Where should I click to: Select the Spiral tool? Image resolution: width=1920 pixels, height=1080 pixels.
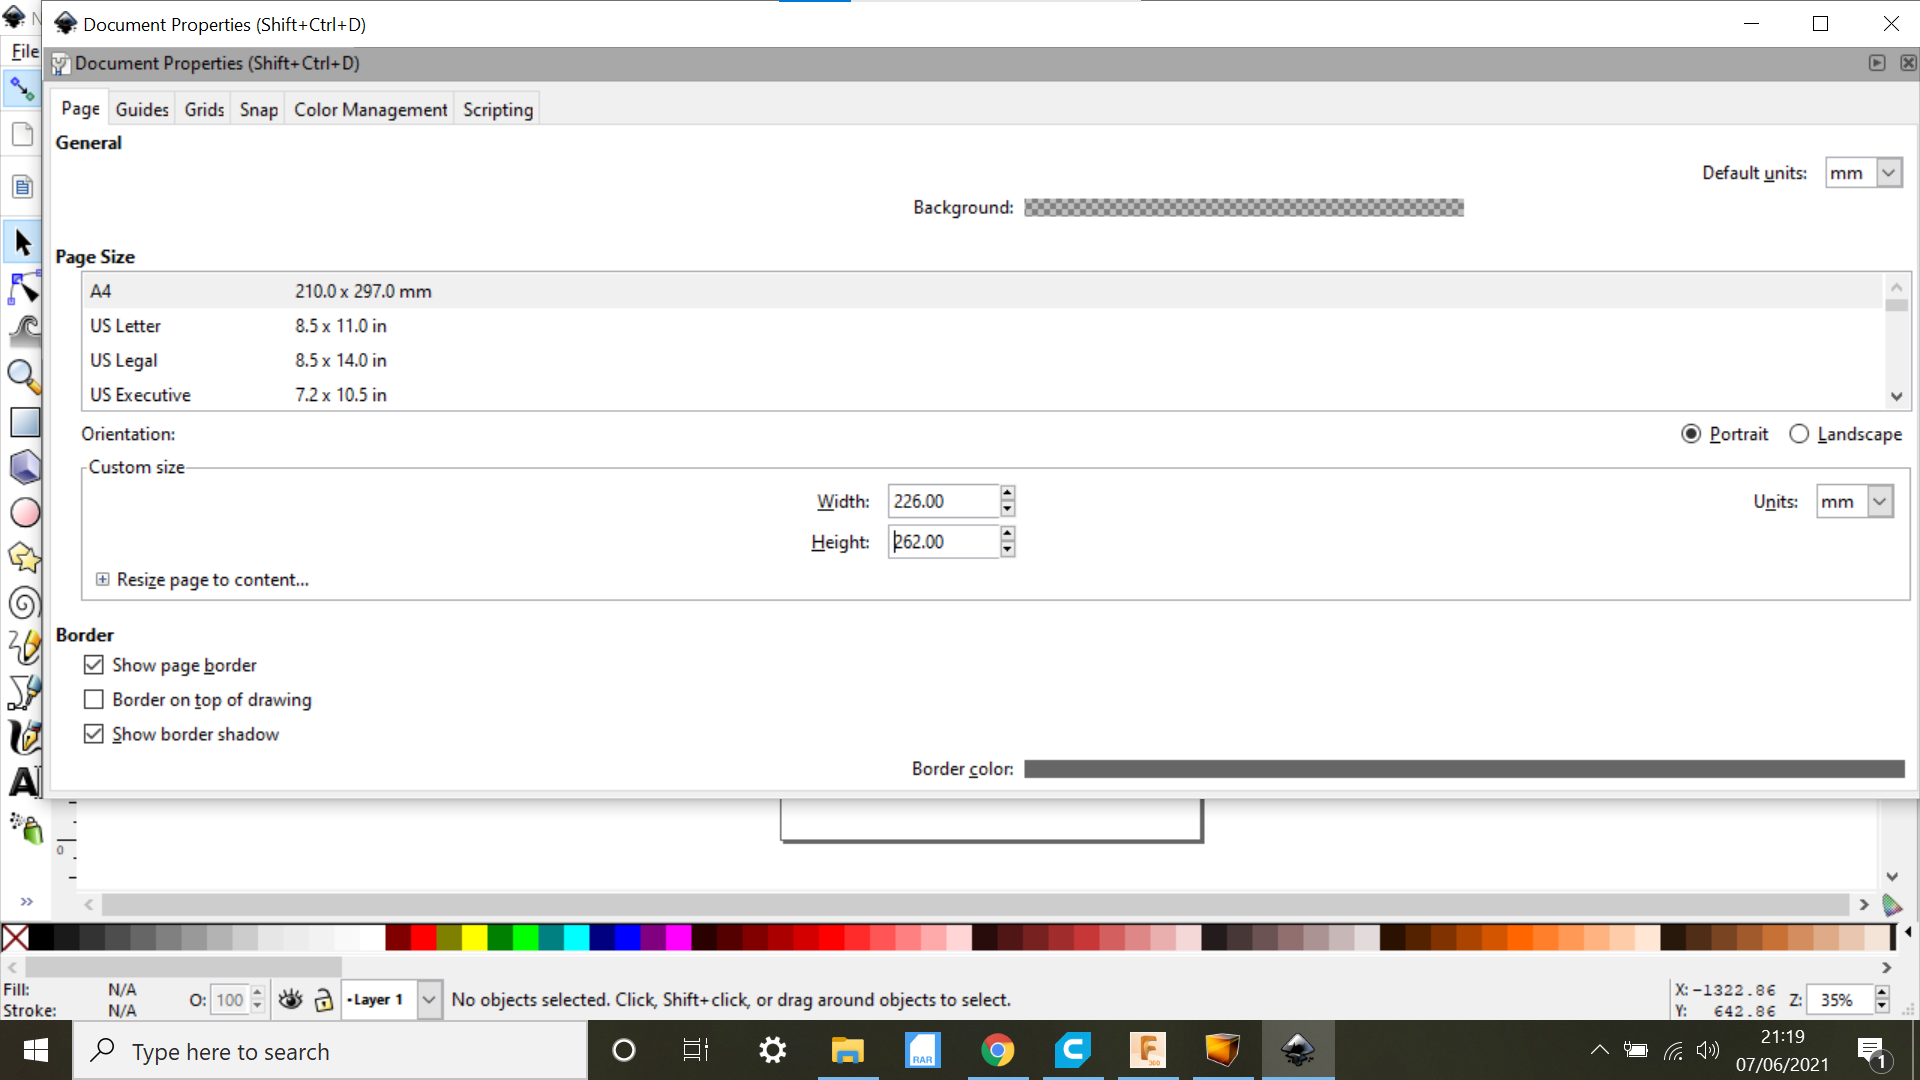tap(21, 601)
